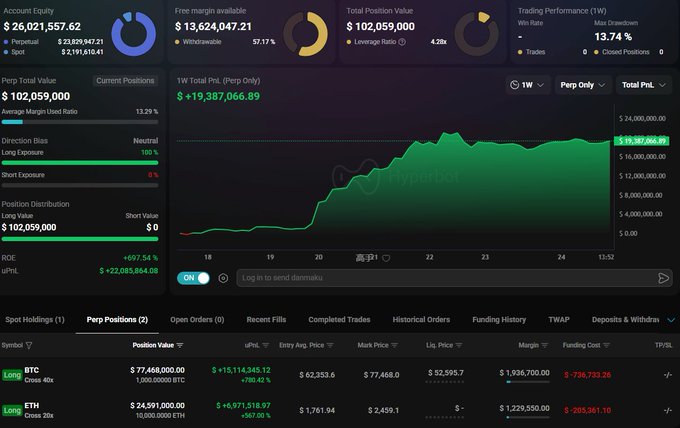Click the Perpetual legend entry
680x428 pixels.
pyautogui.click(x=21, y=42)
